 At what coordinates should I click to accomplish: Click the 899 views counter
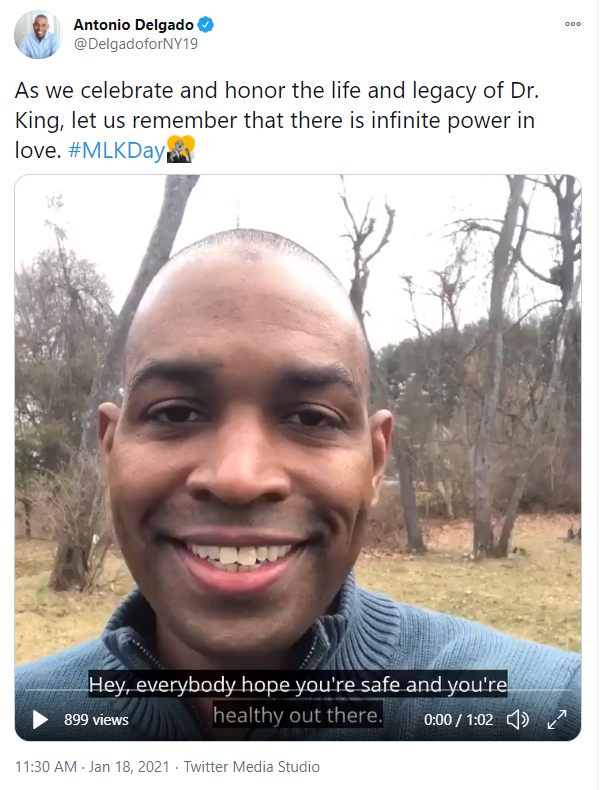click(x=96, y=720)
